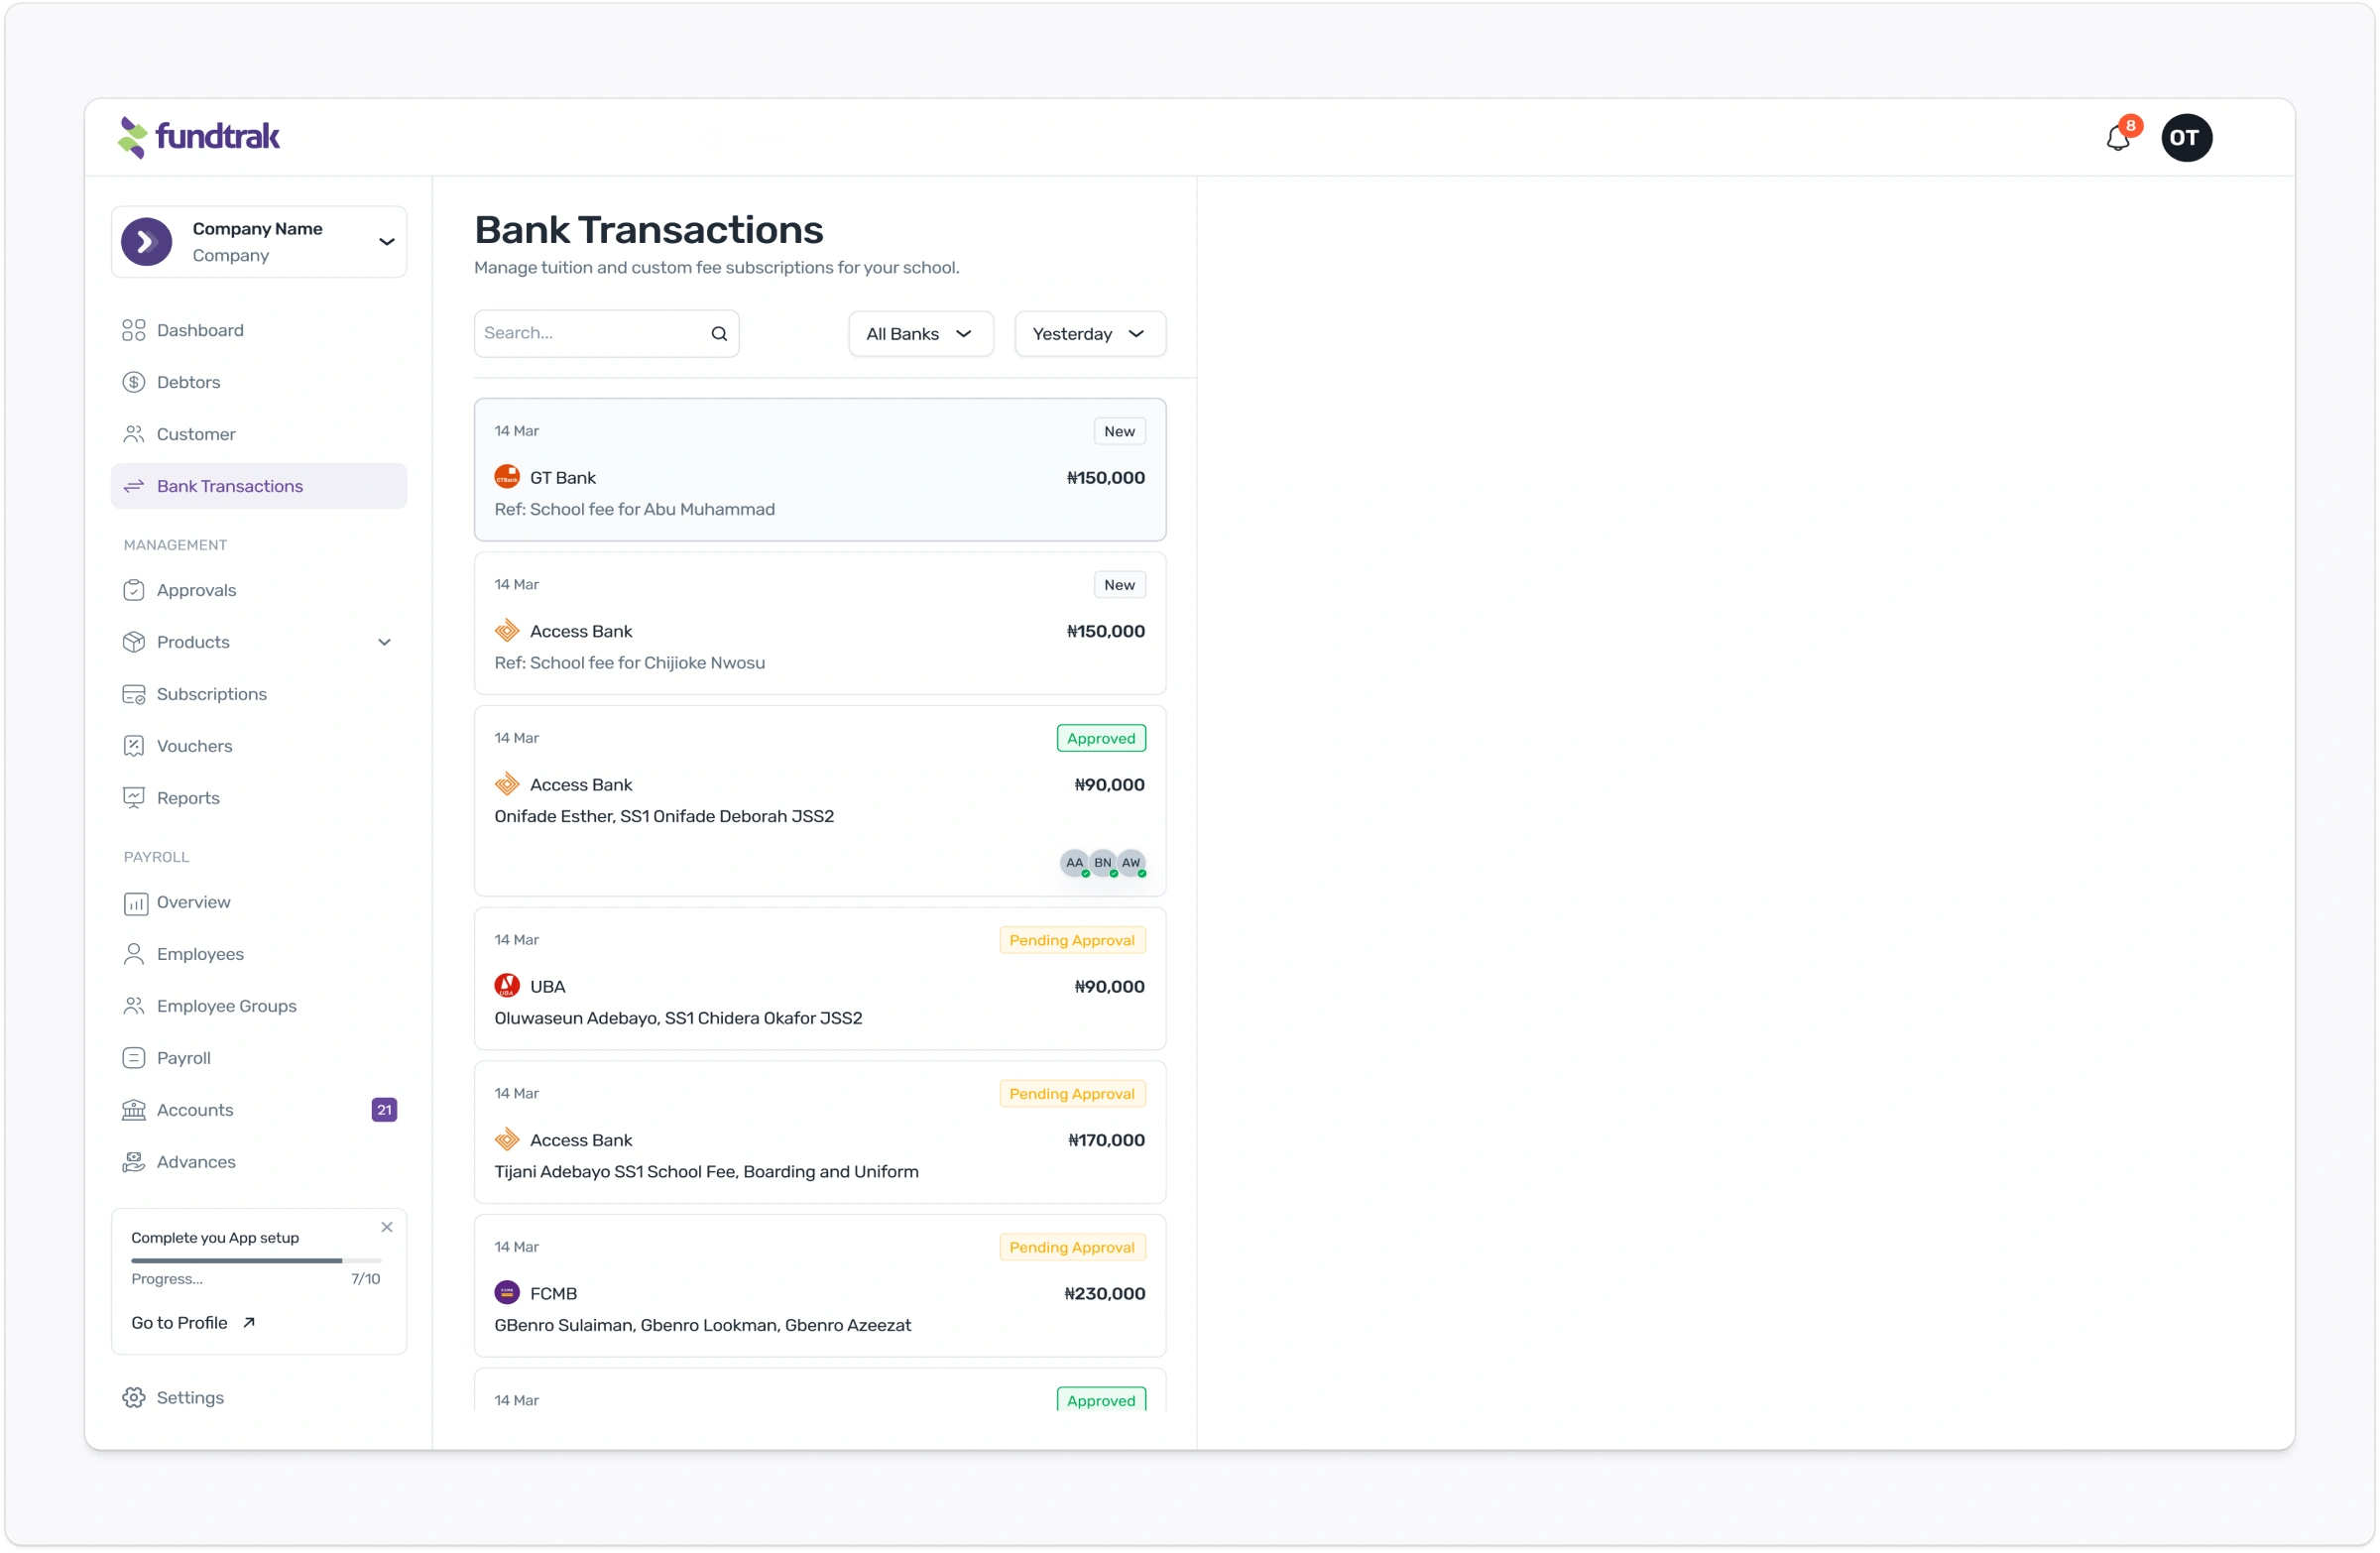Click the Dashboard grid icon
The width and height of the screenshot is (2380, 1553).
134,330
